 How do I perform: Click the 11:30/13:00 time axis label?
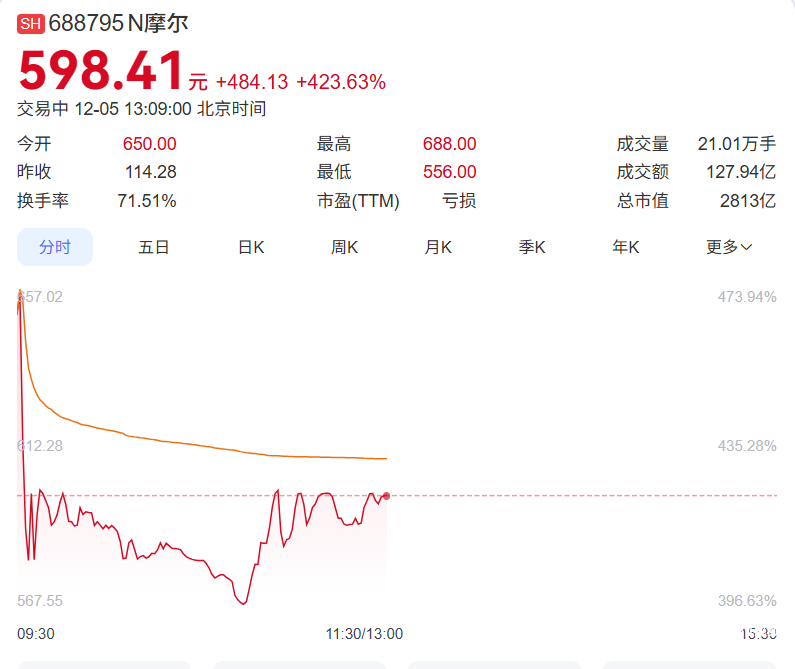pos(364,633)
